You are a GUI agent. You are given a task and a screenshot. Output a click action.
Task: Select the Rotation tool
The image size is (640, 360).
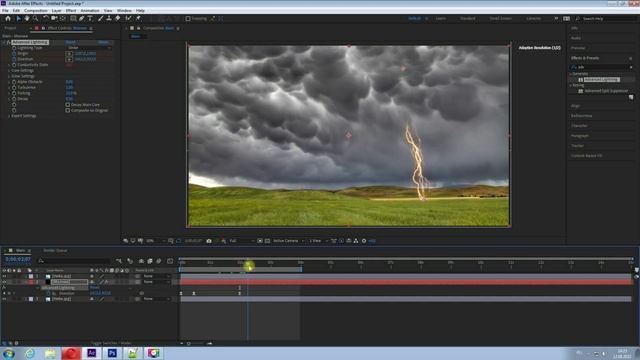[45, 18]
